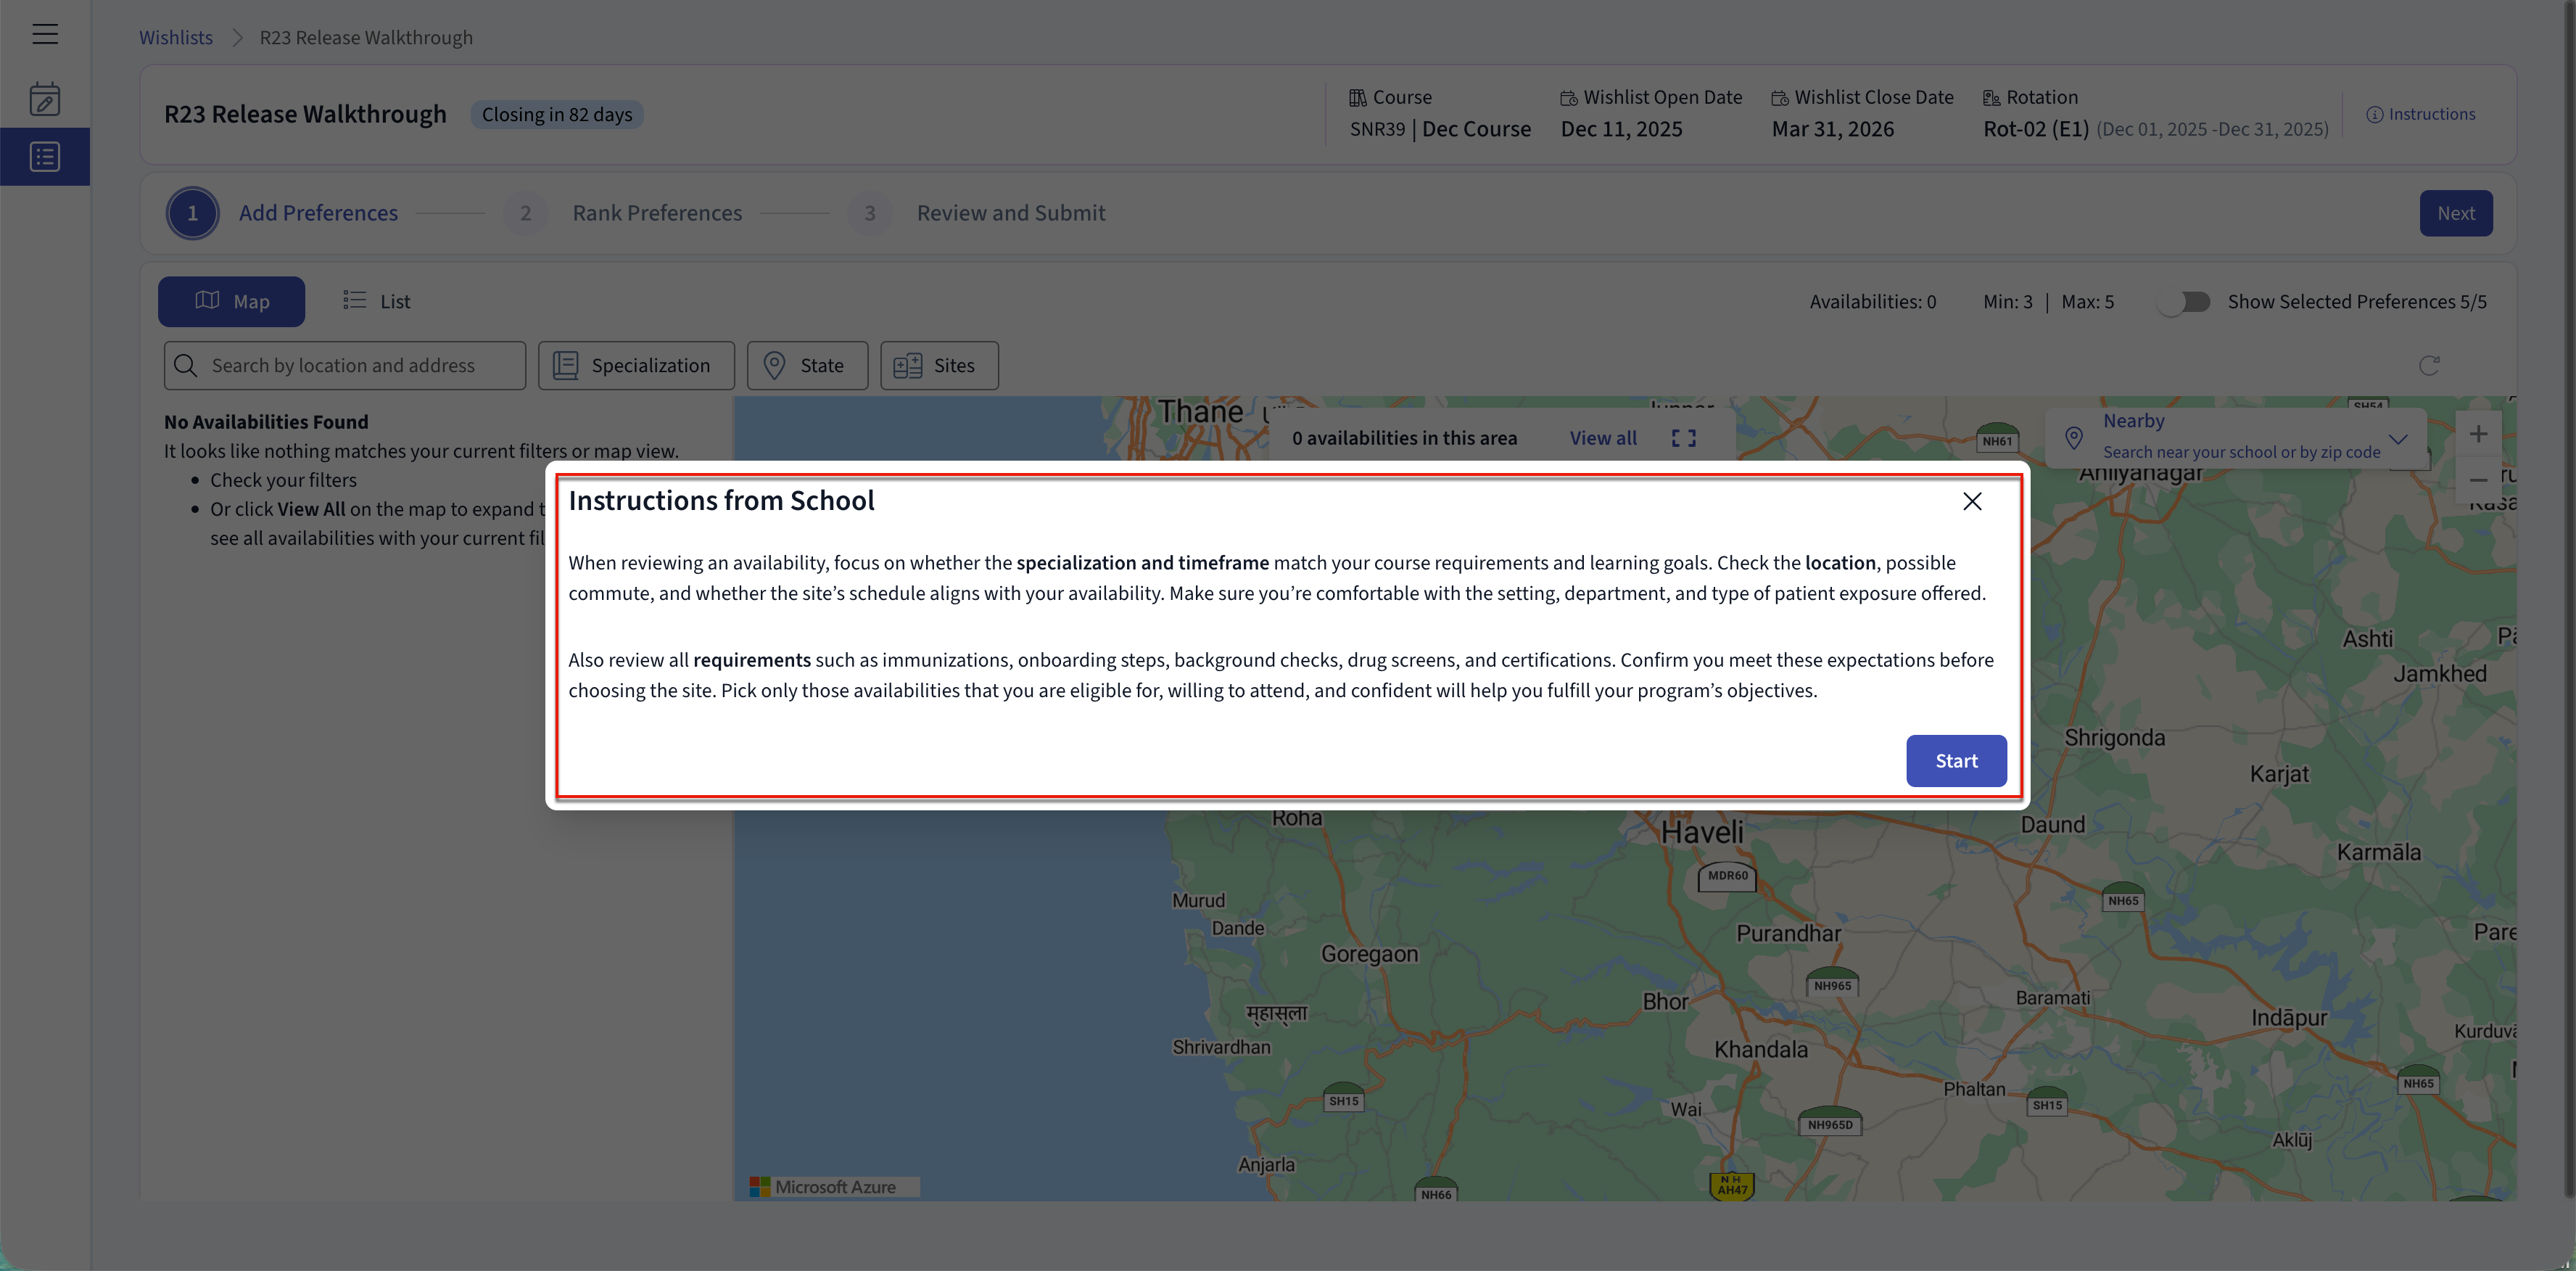Click the calendar edit sidebar icon

click(x=45, y=99)
